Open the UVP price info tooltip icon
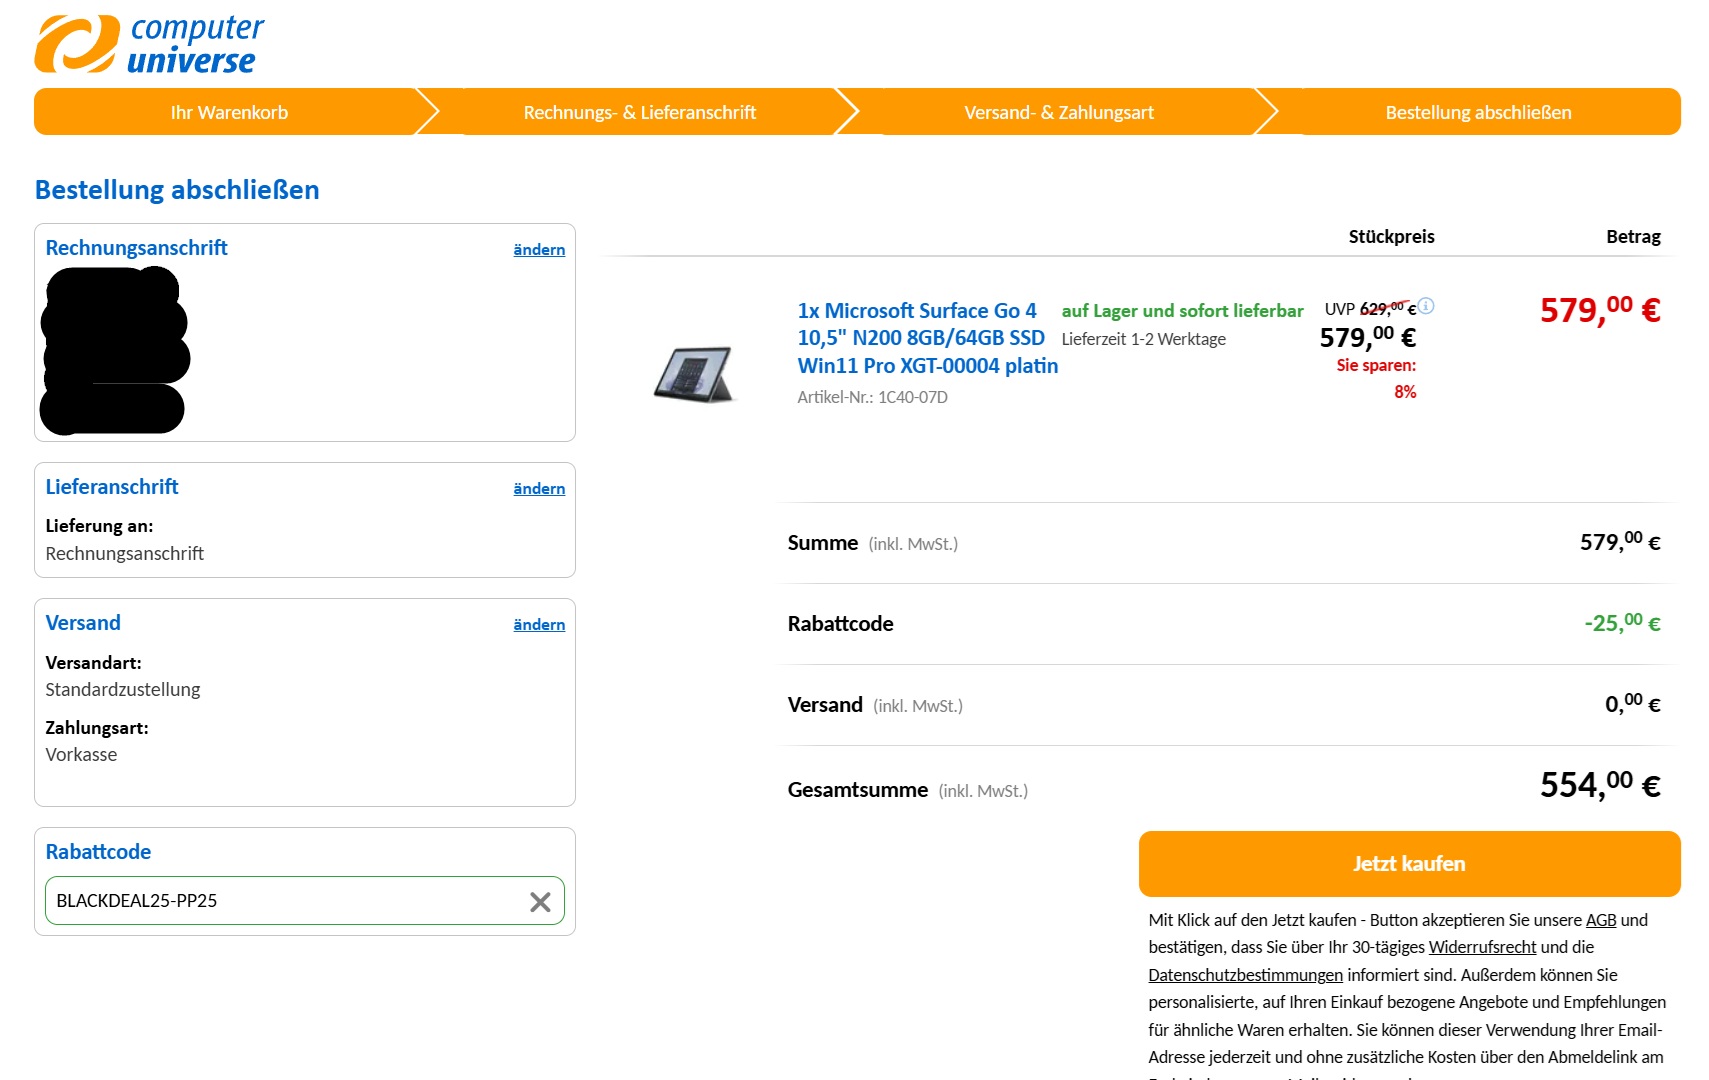1709x1080 pixels. coord(1426,306)
